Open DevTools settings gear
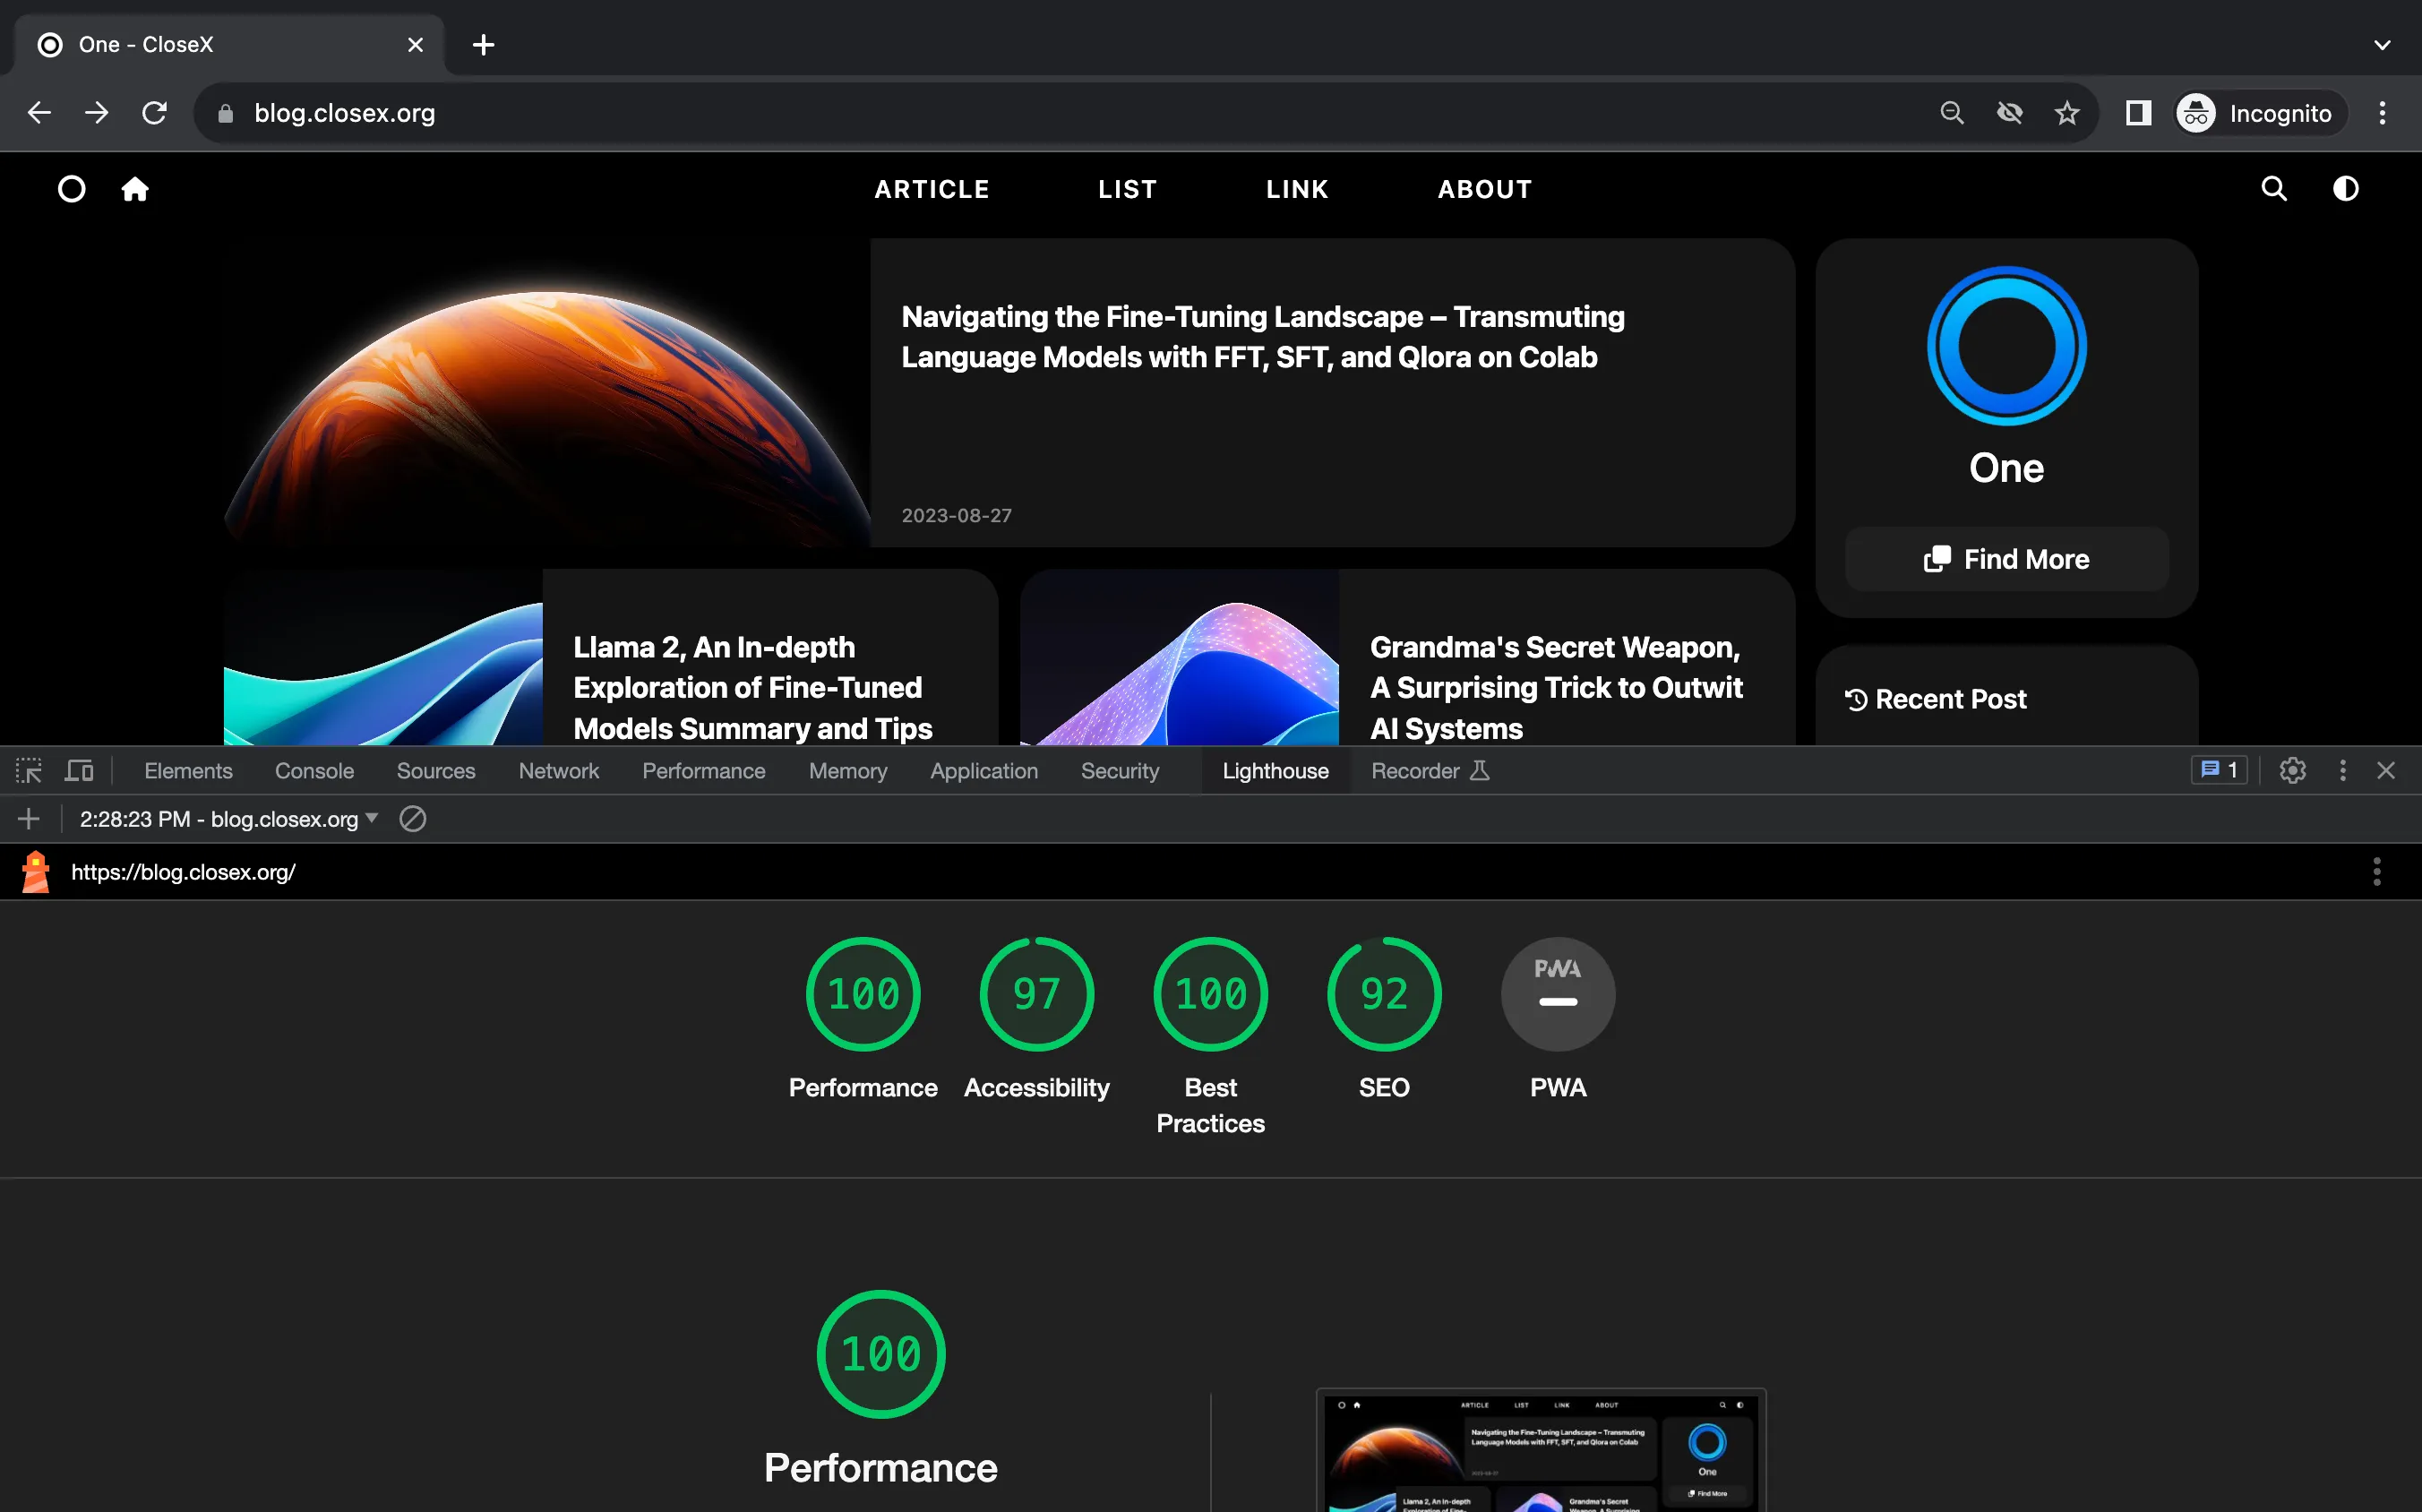Screen dimensions: 2422x1512 tap(2292, 771)
